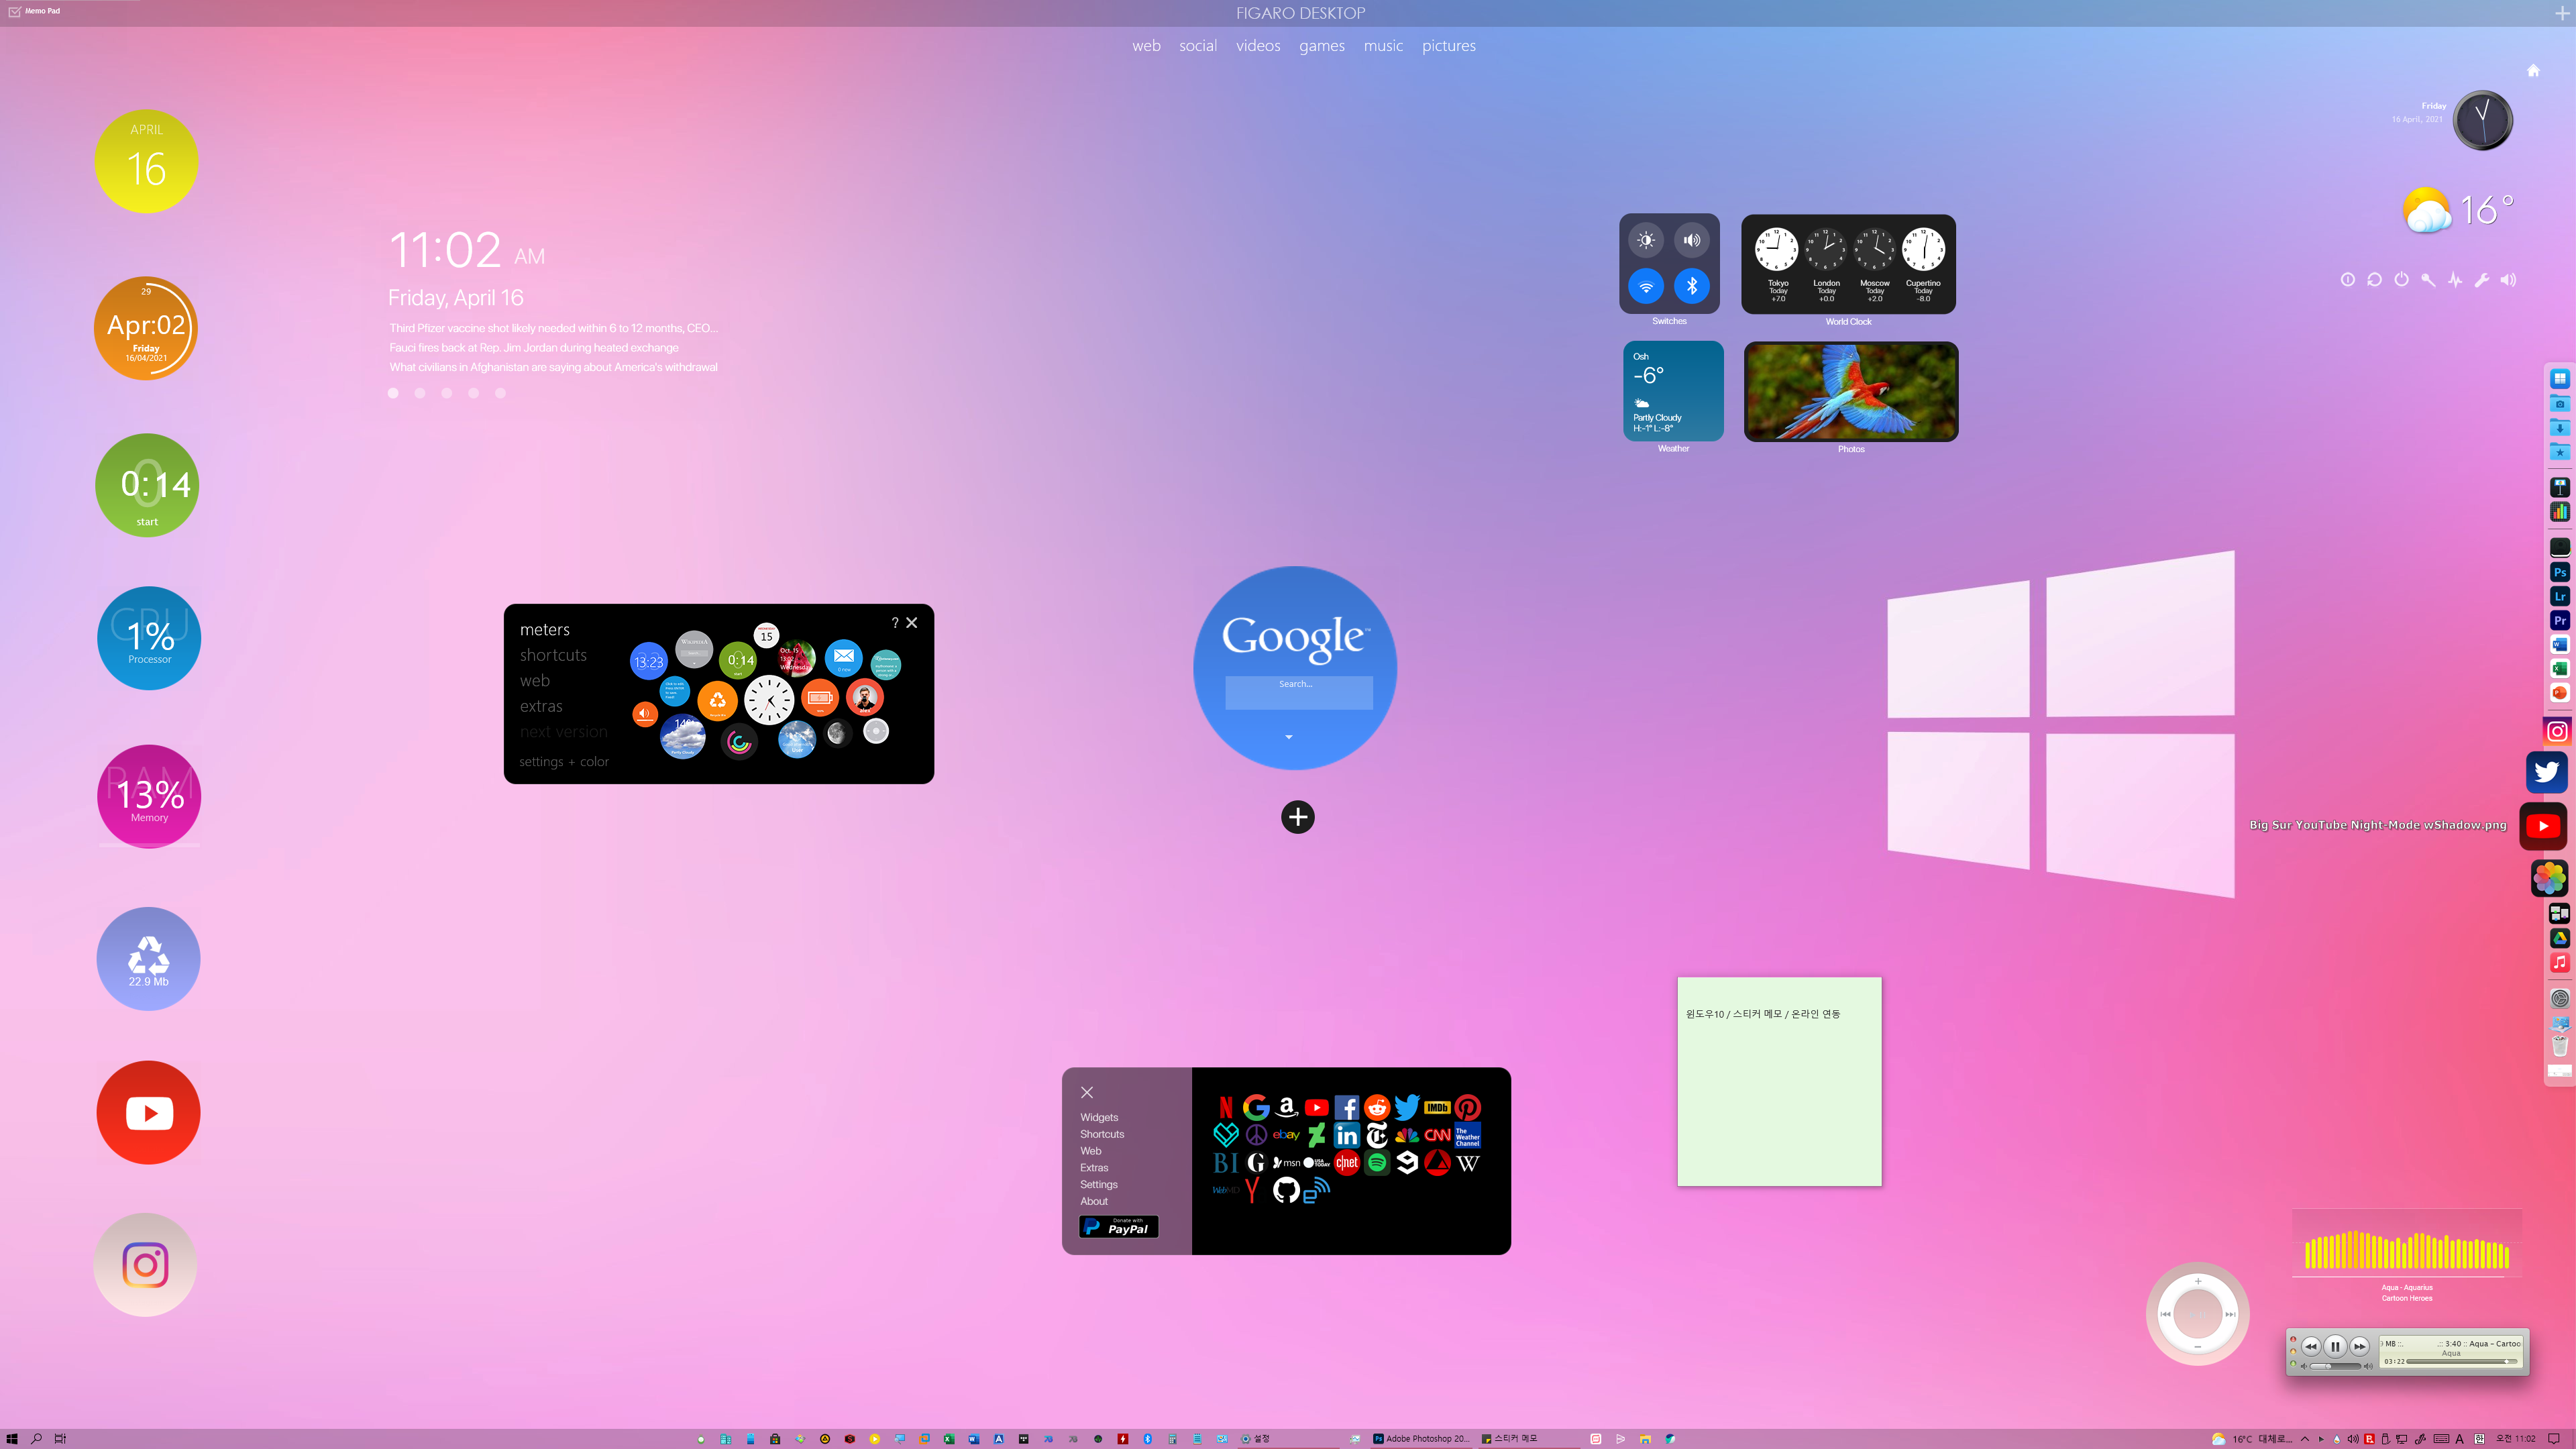Screen dimensions: 2576x1449
Task: Select extras in the meters black panel
Action: (x=541, y=706)
